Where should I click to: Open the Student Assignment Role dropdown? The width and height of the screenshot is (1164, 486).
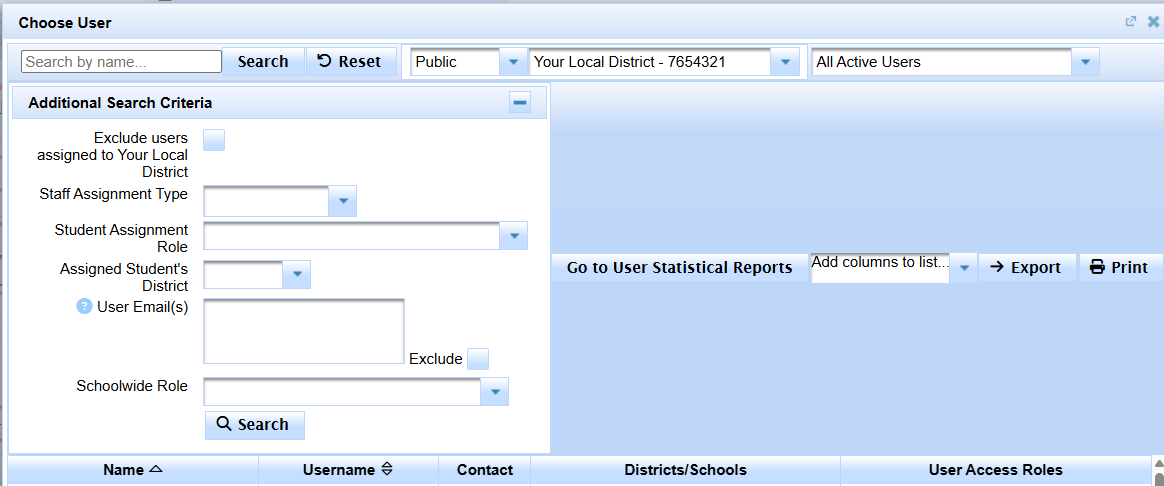(x=514, y=236)
